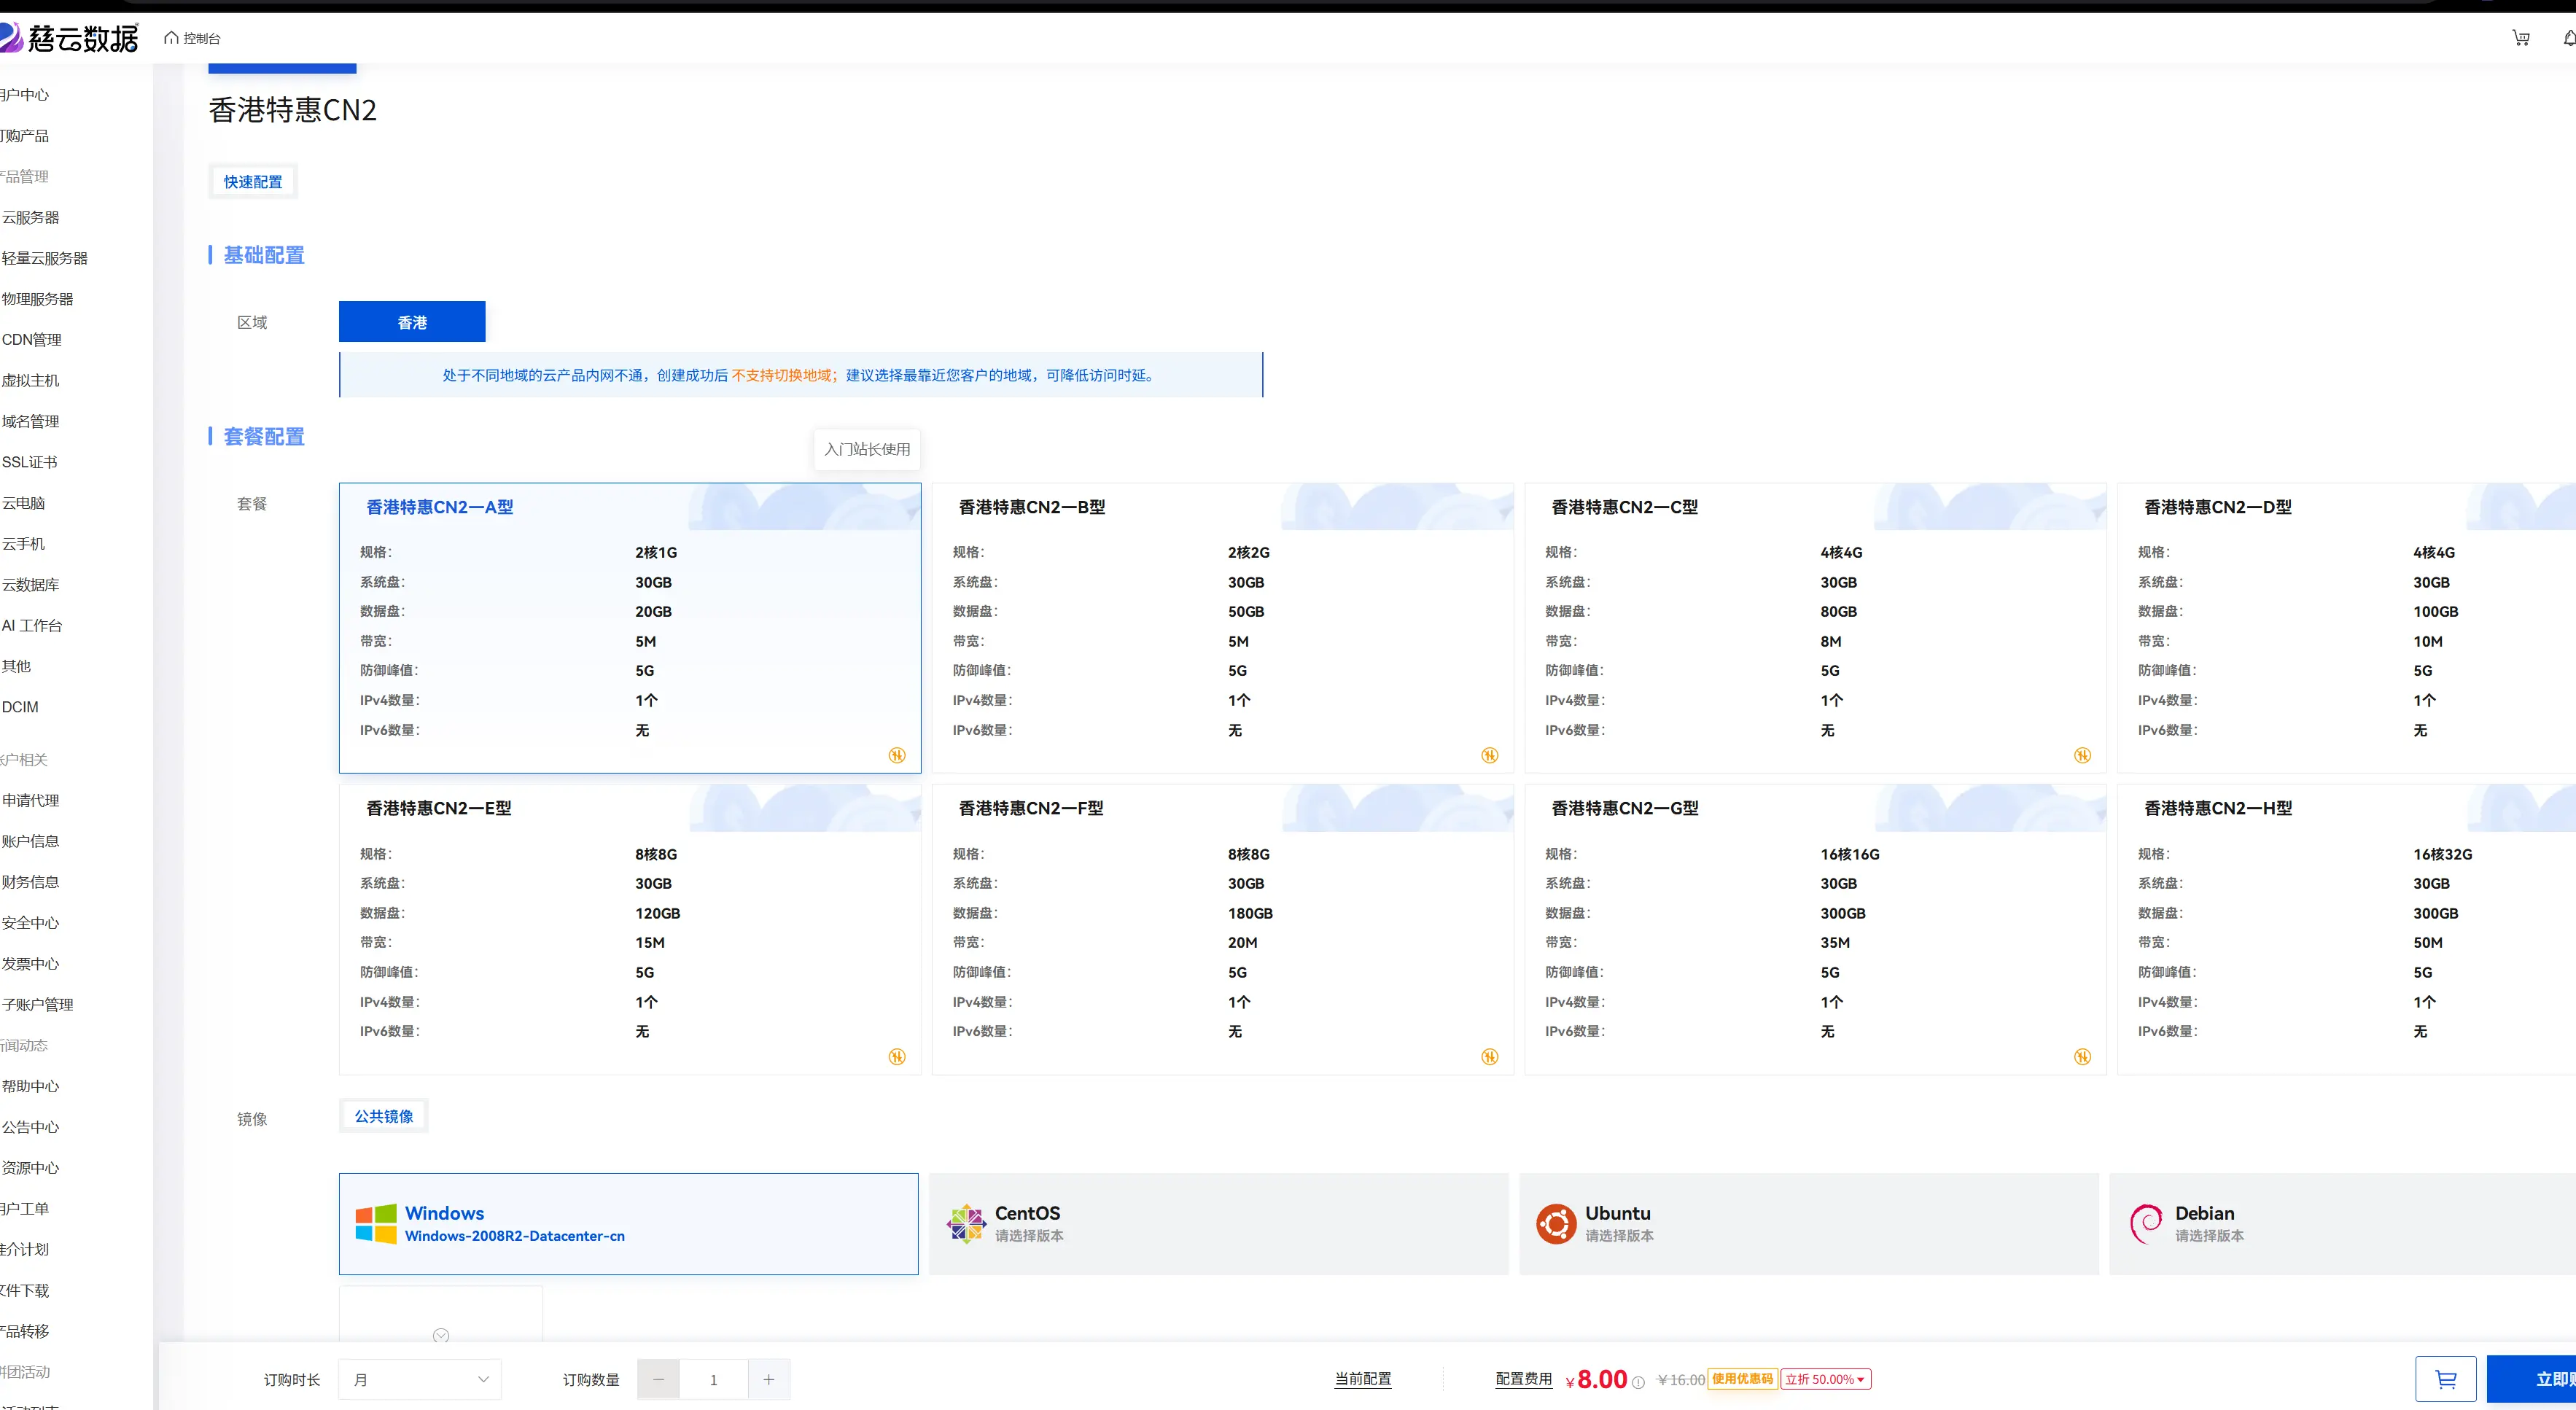
Task: Click the order quantity input field
Action: (x=713, y=1379)
